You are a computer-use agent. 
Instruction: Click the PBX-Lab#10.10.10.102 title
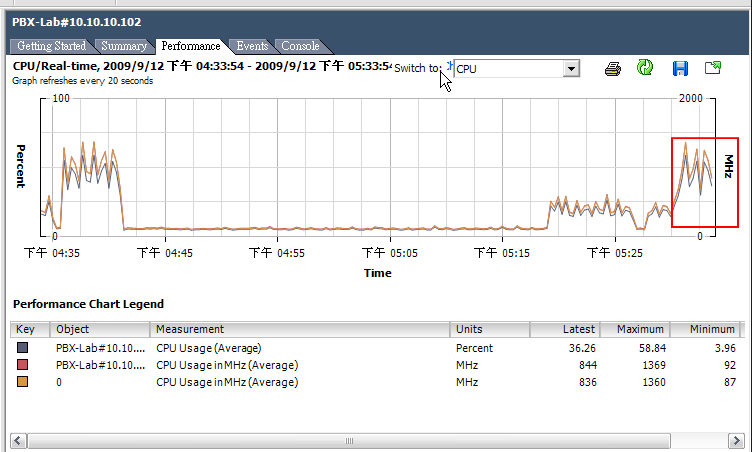point(77,22)
